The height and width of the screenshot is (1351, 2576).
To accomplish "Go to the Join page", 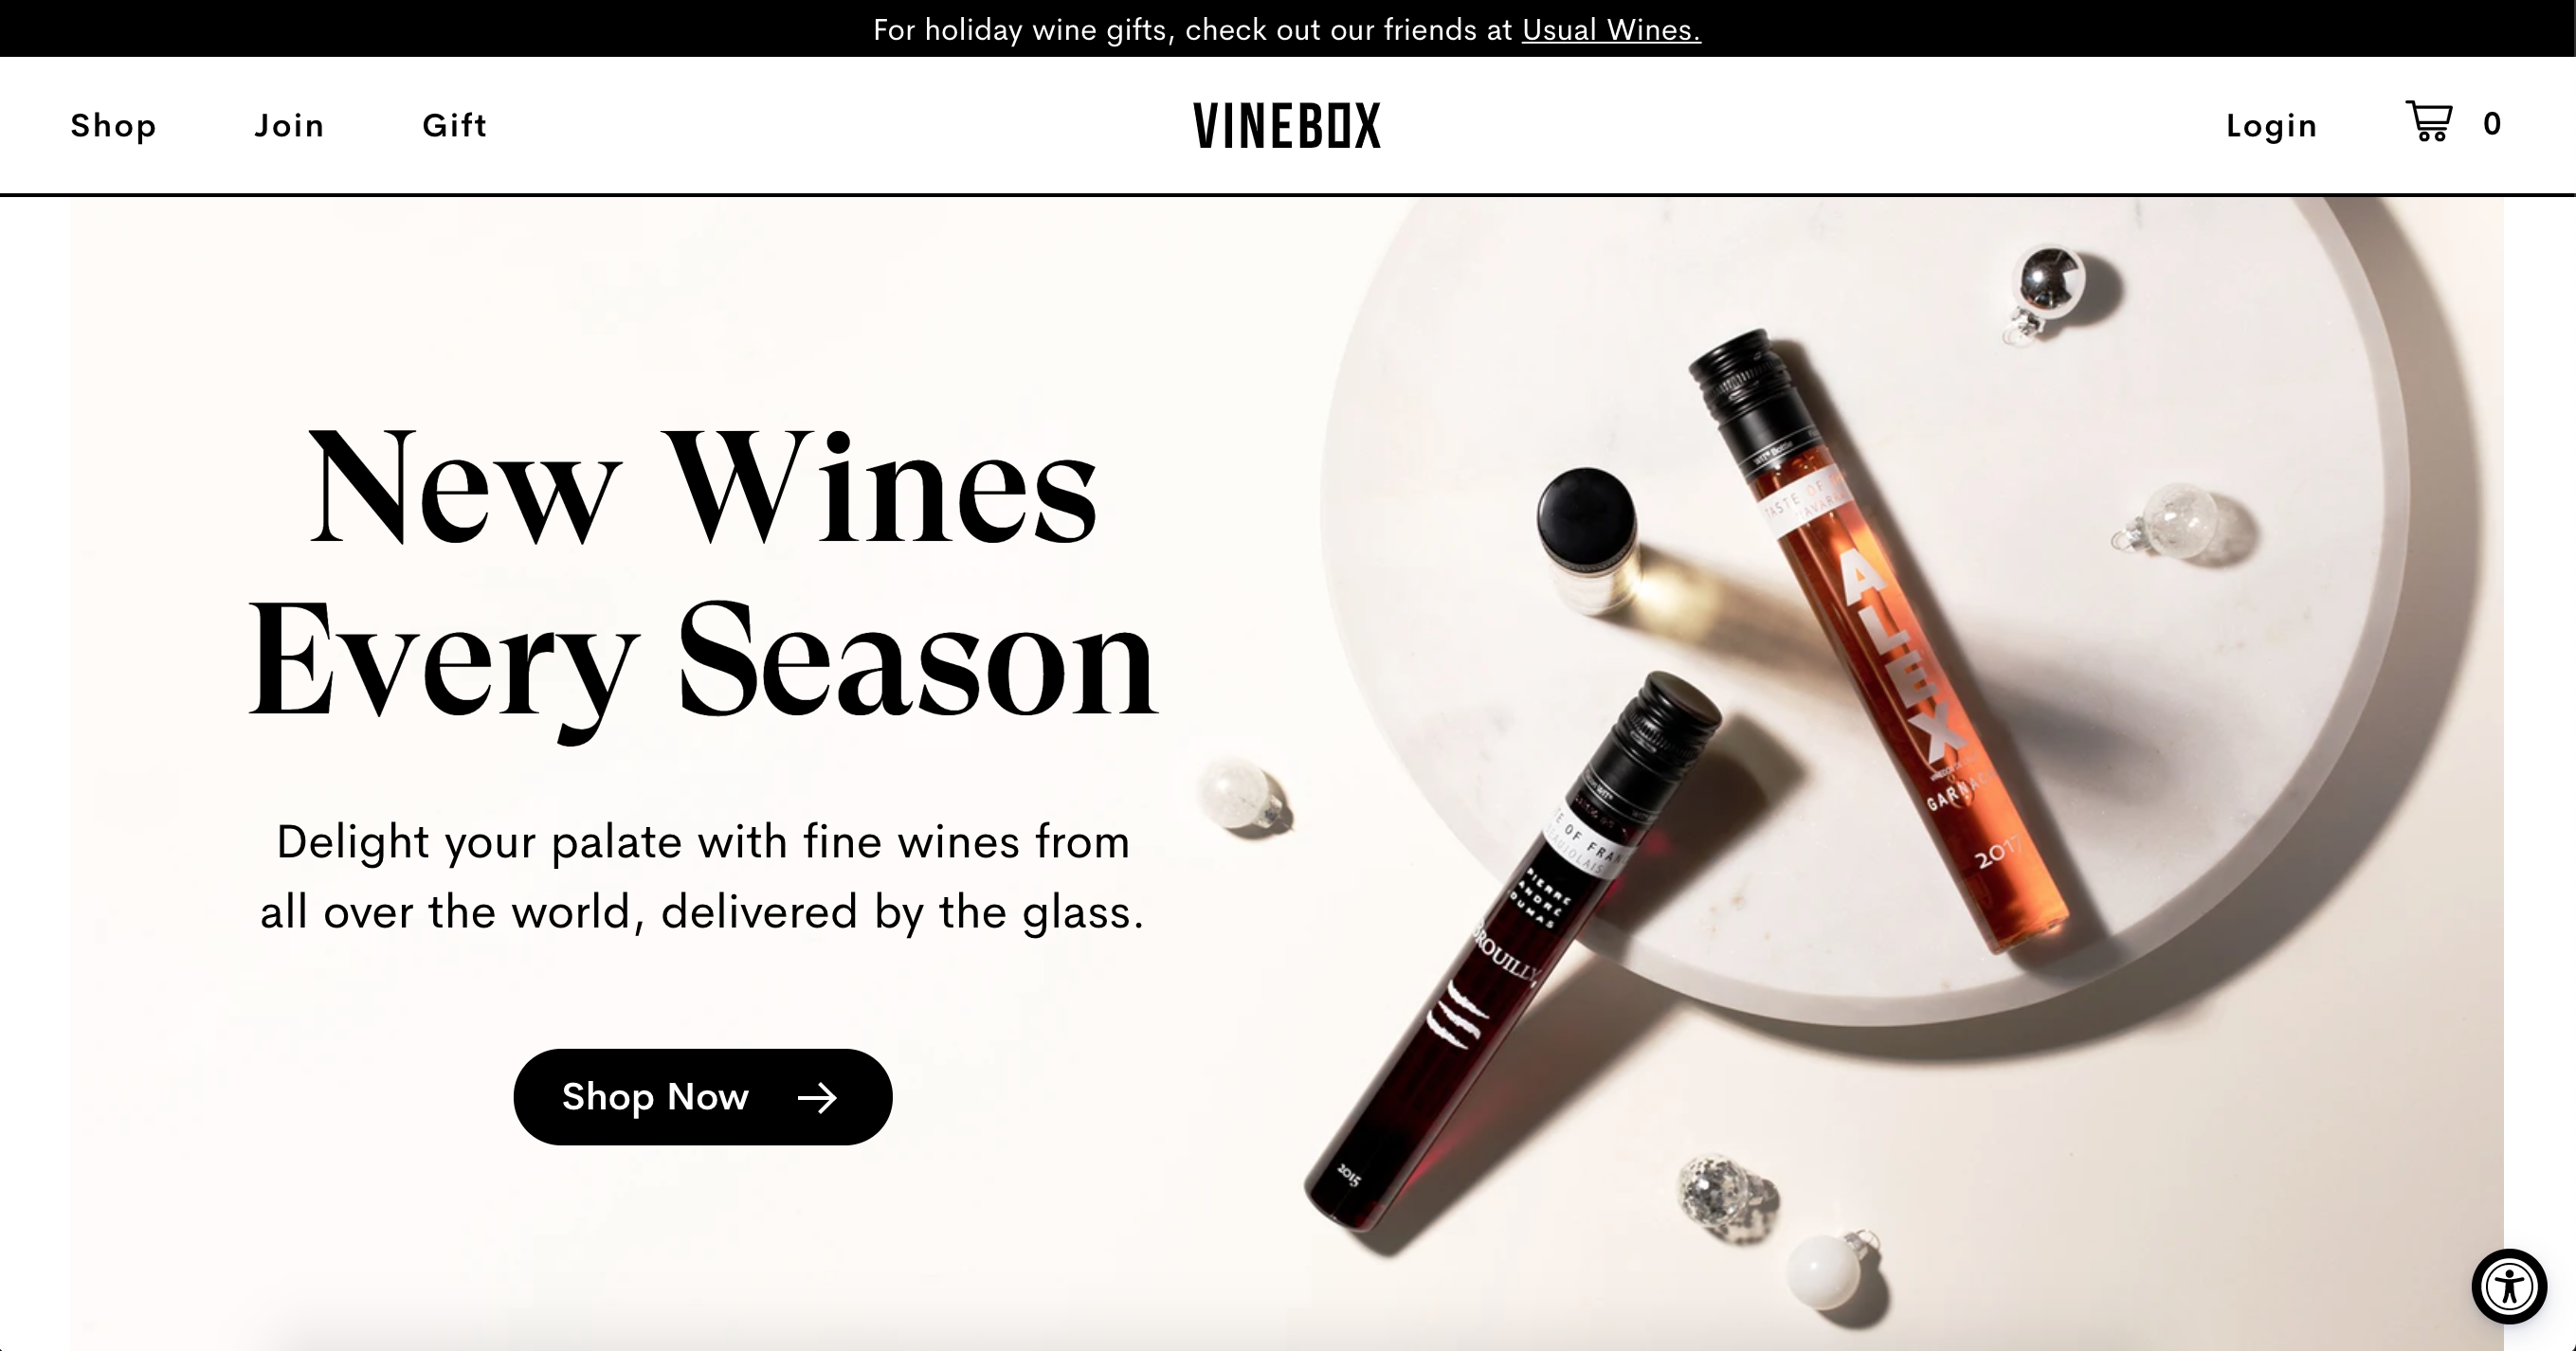I will pyautogui.click(x=289, y=126).
